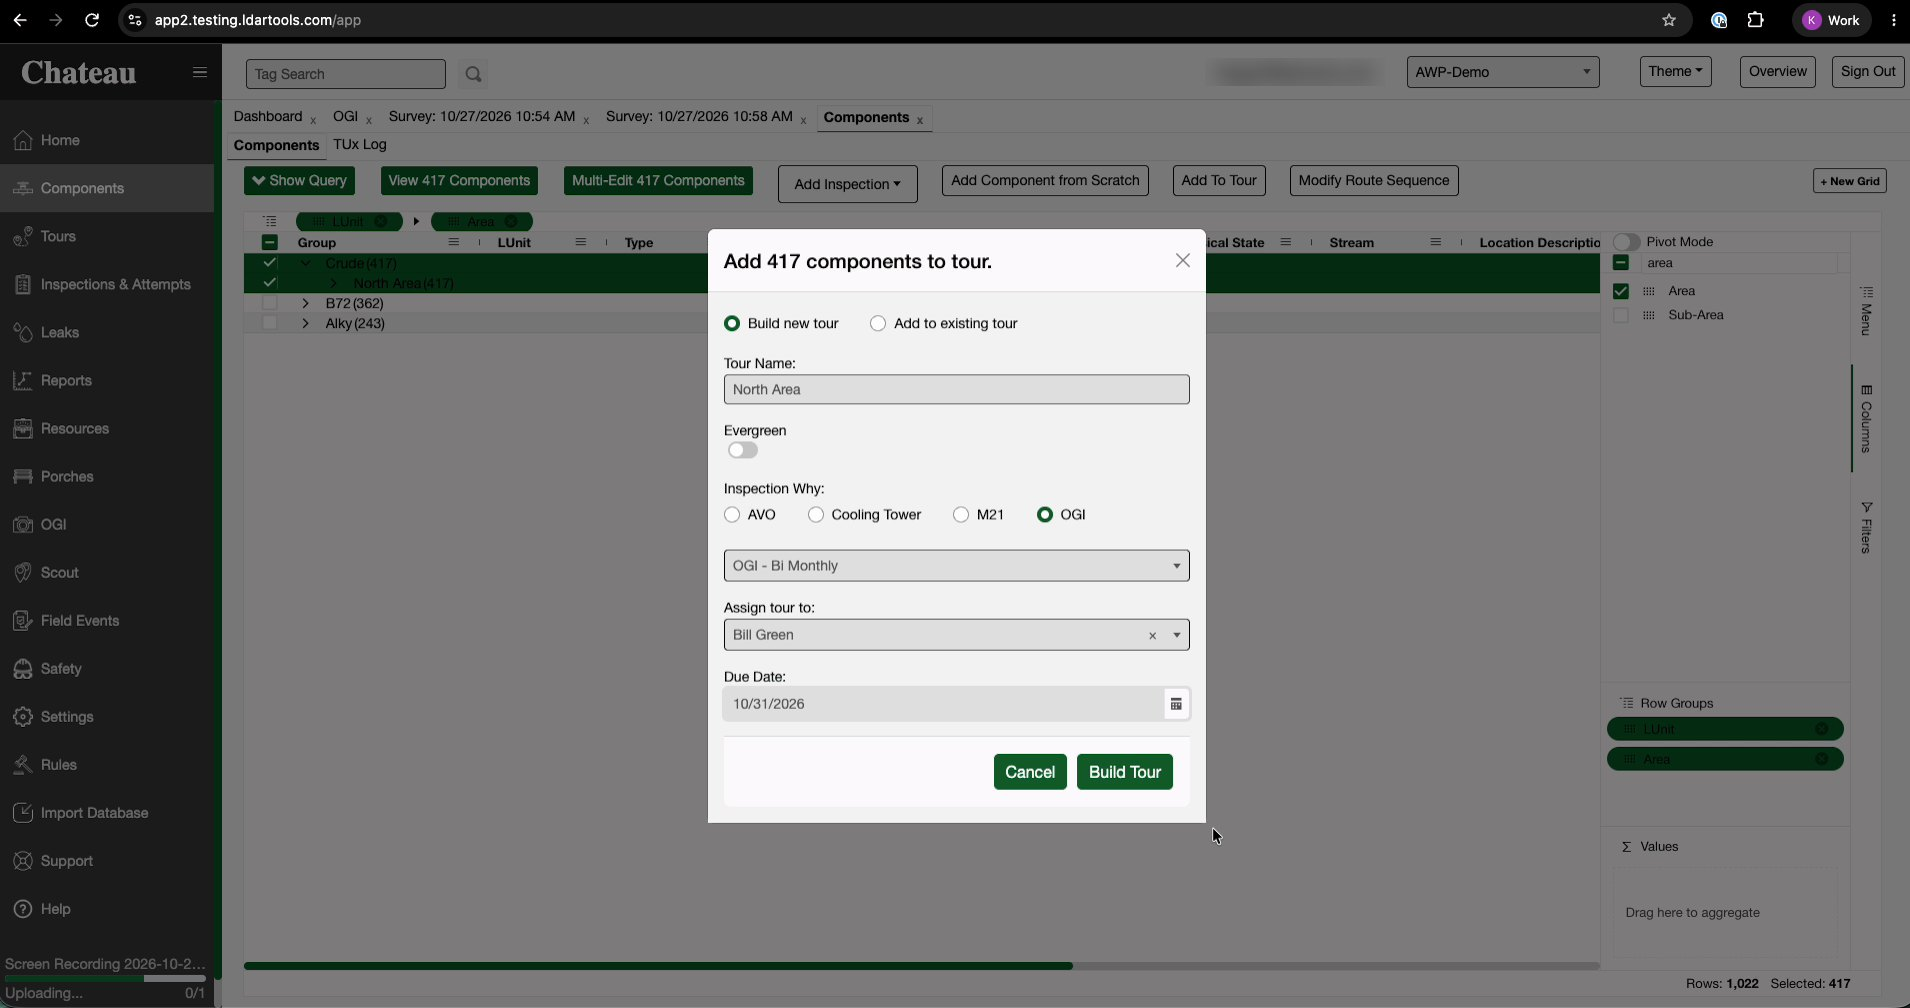Click the Sign Out button

click(1868, 72)
